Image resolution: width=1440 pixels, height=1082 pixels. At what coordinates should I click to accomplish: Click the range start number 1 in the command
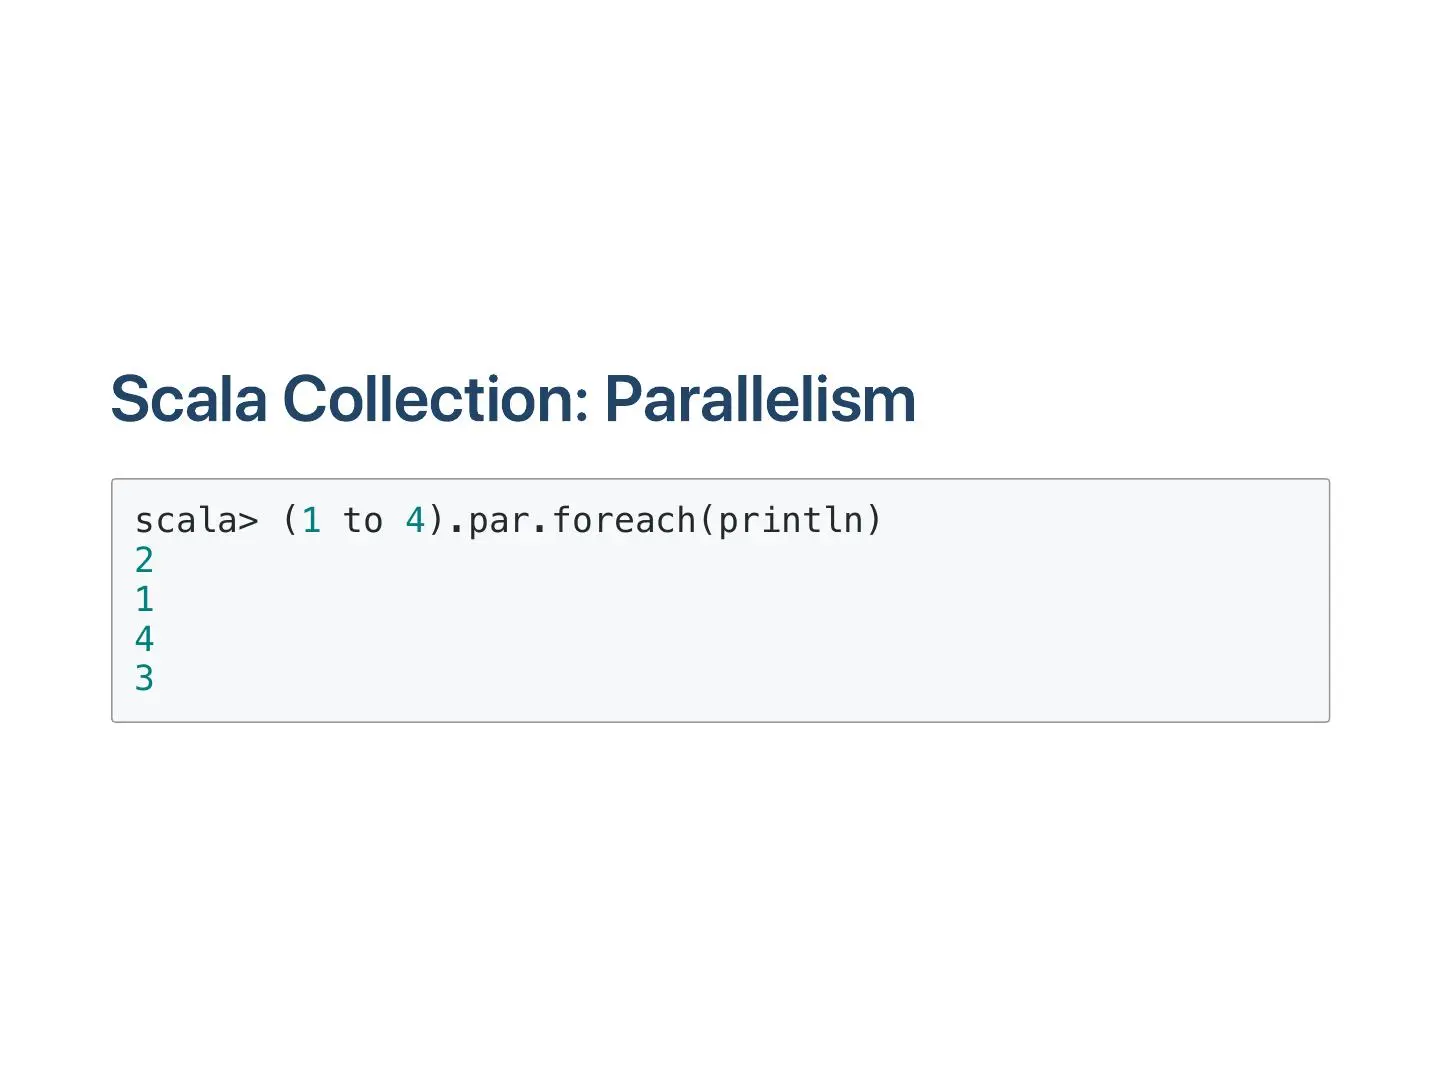tap(312, 521)
